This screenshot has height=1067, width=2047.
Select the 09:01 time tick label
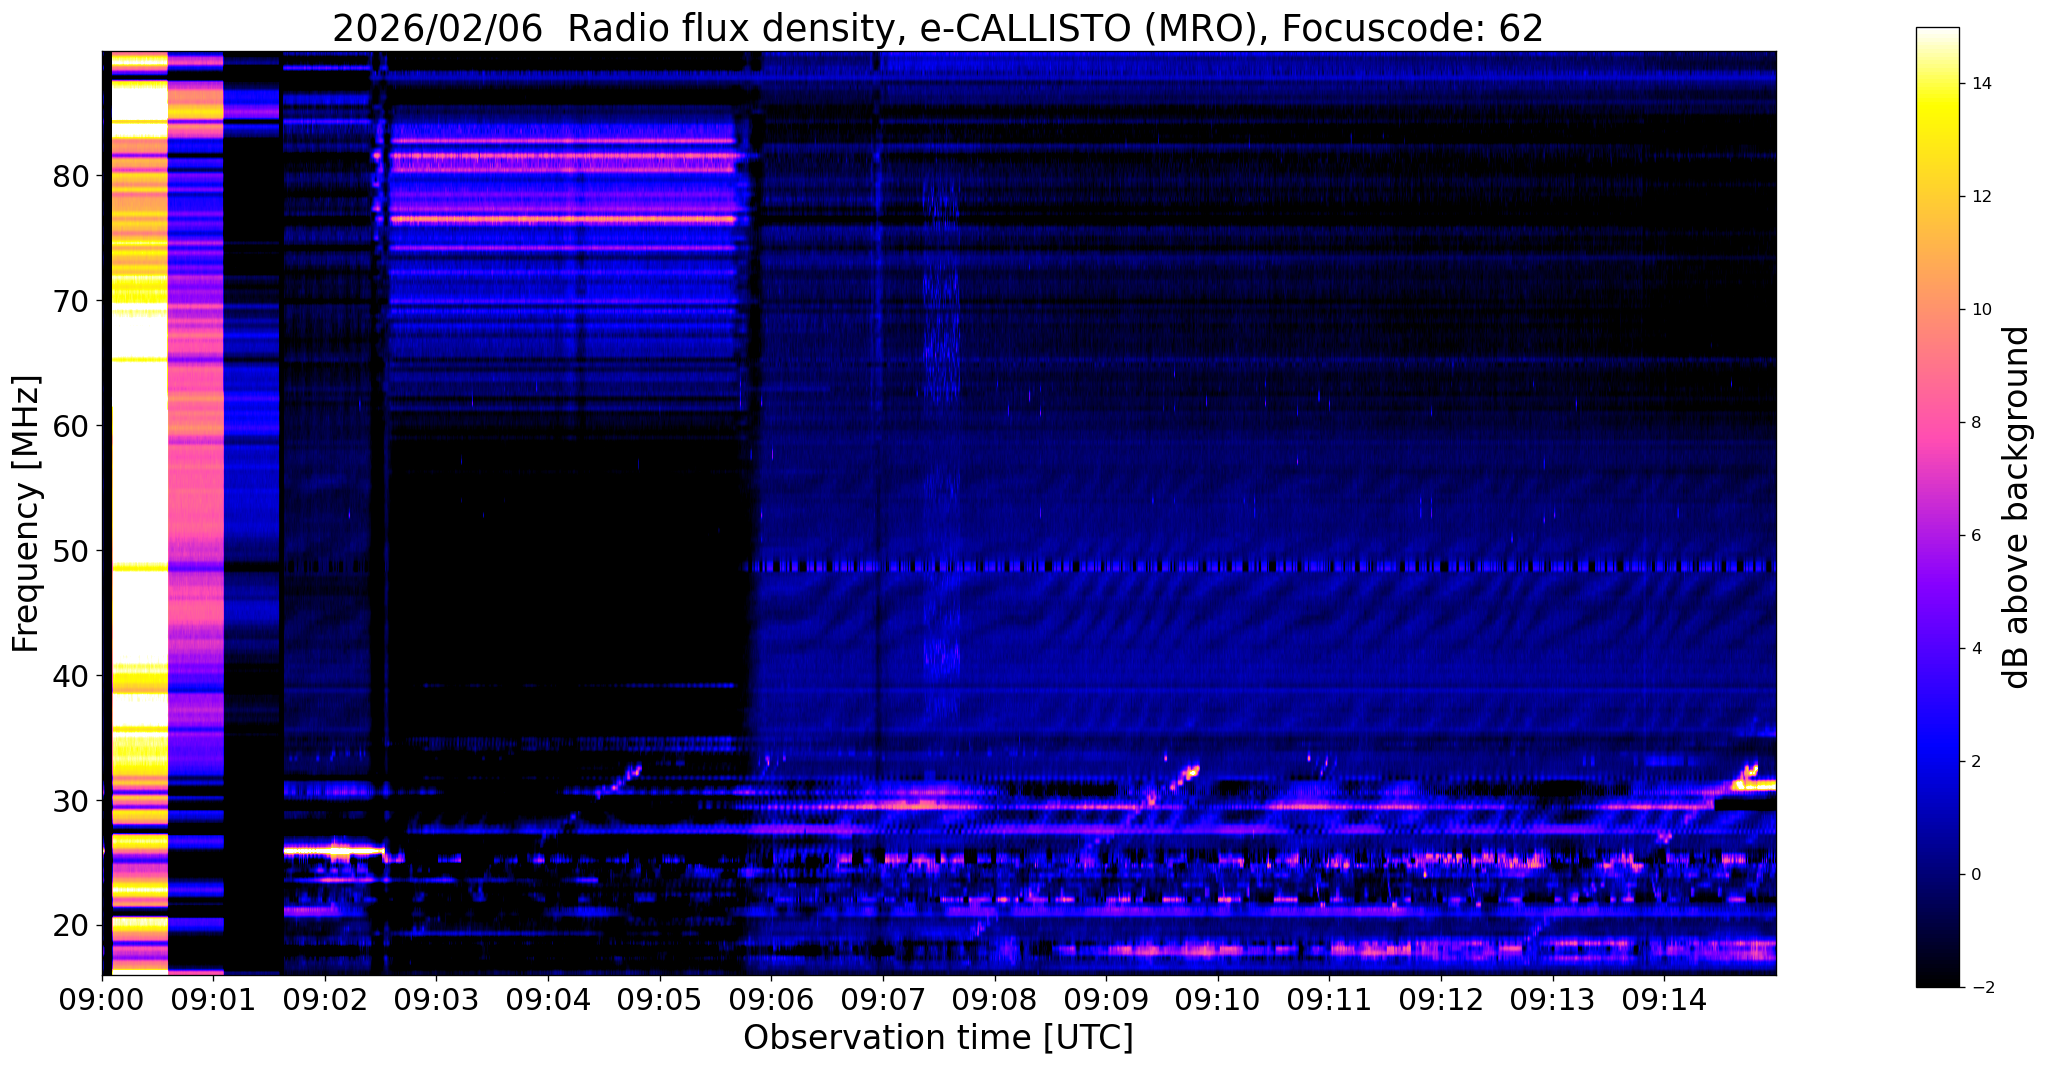213,998
